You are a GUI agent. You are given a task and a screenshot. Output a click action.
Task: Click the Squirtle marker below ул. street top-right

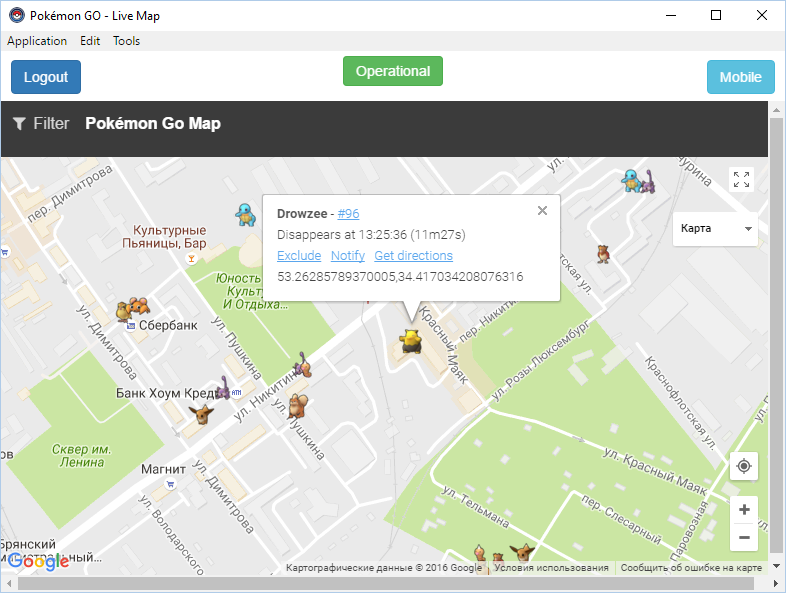click(631, 180)
